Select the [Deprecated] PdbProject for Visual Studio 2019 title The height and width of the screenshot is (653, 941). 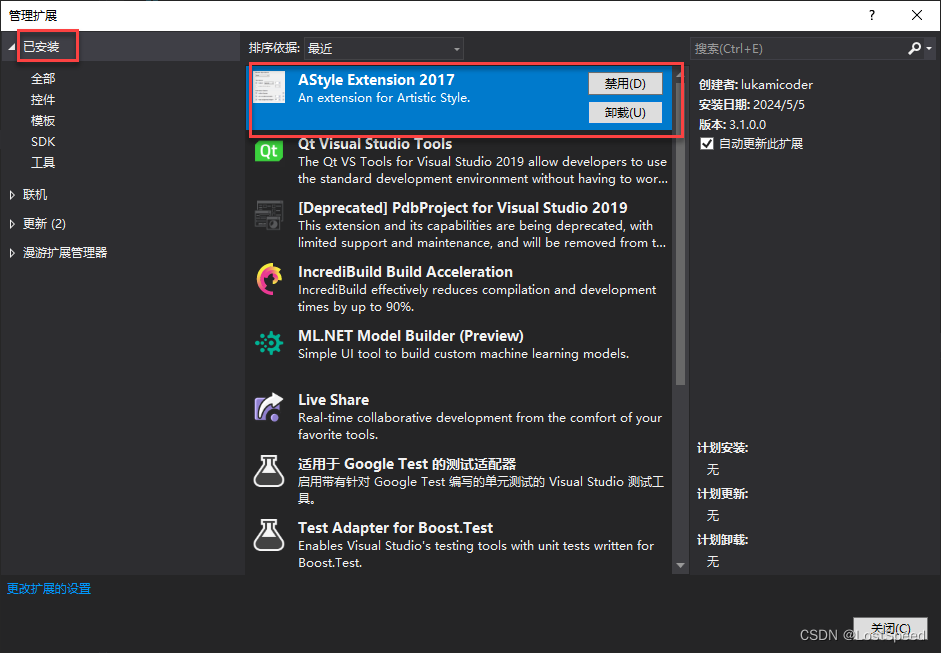463,208
